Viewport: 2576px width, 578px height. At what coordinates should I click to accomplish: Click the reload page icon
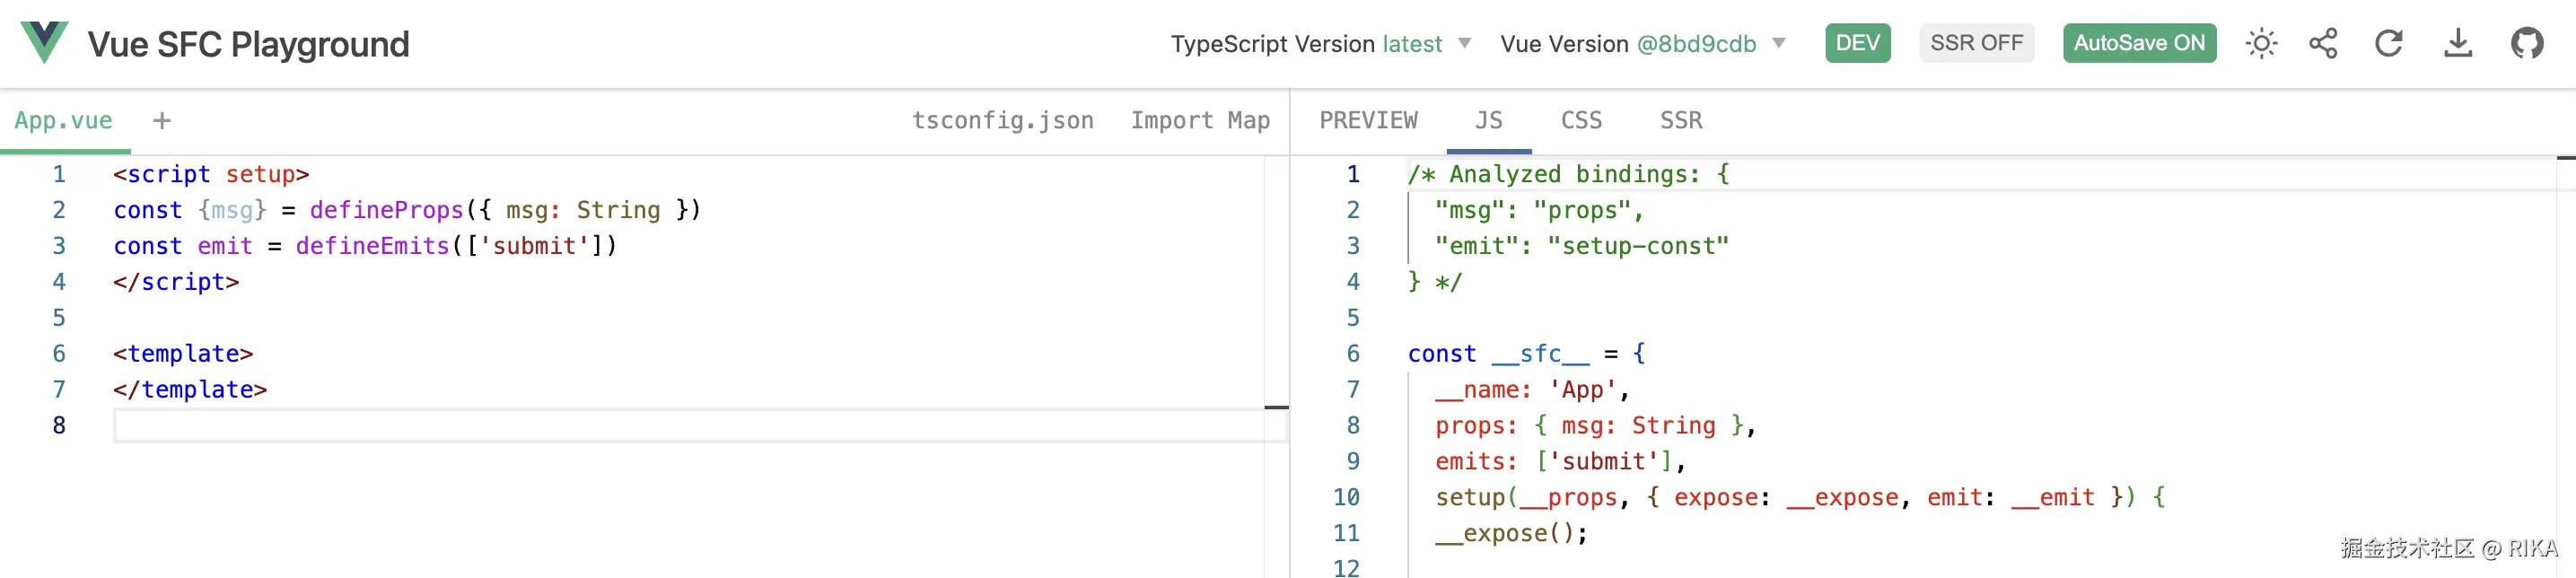(2389, 43)
